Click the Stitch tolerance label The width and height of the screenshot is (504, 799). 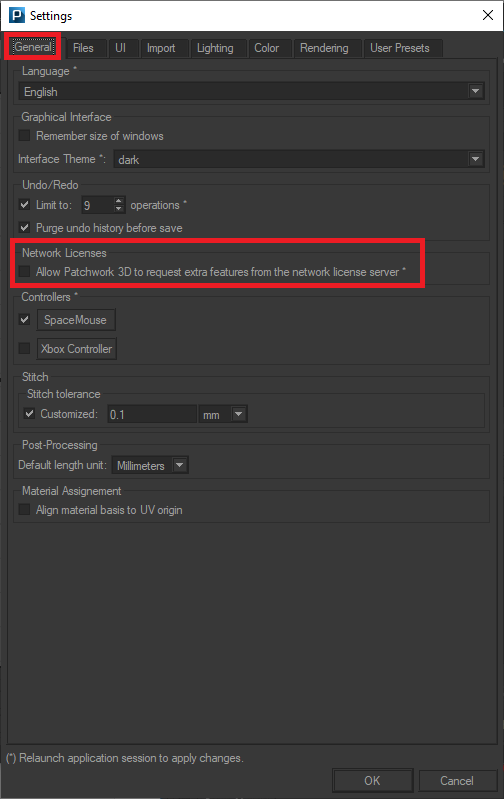point(64,394)
